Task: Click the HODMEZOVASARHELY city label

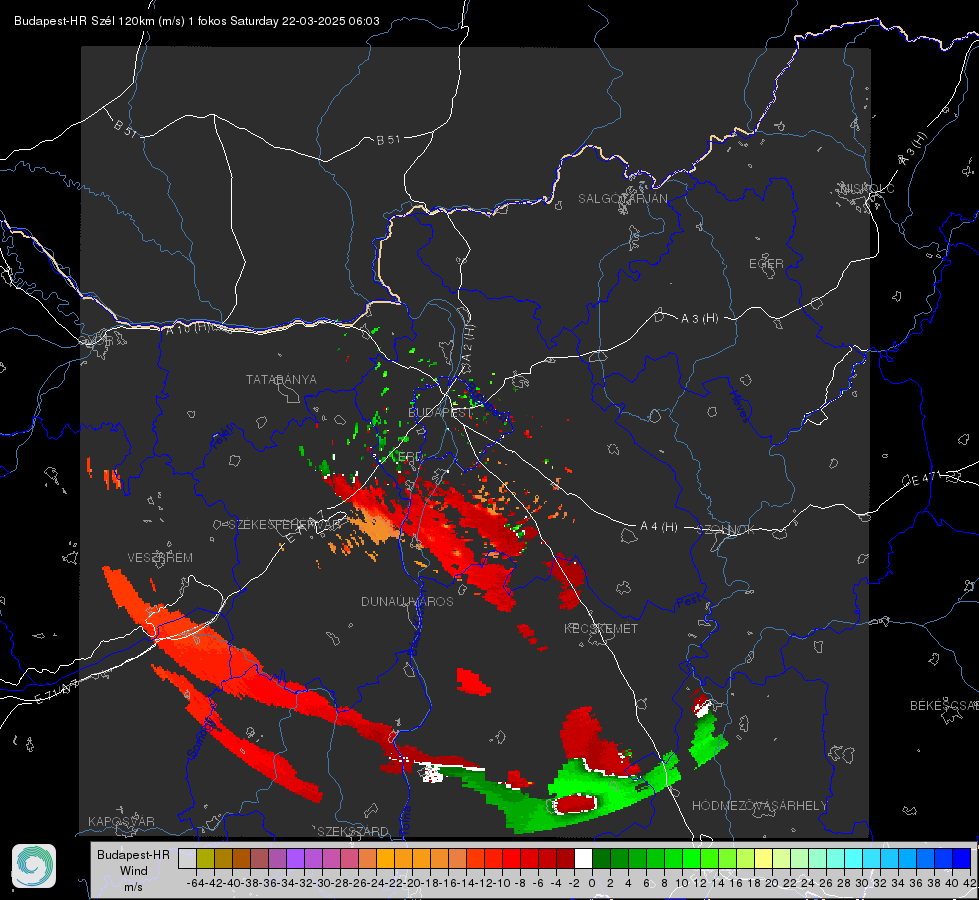Action: tap(759, 806)
